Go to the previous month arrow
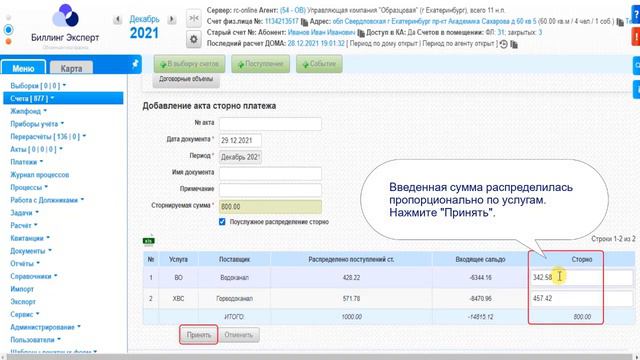 pos(118,19)
